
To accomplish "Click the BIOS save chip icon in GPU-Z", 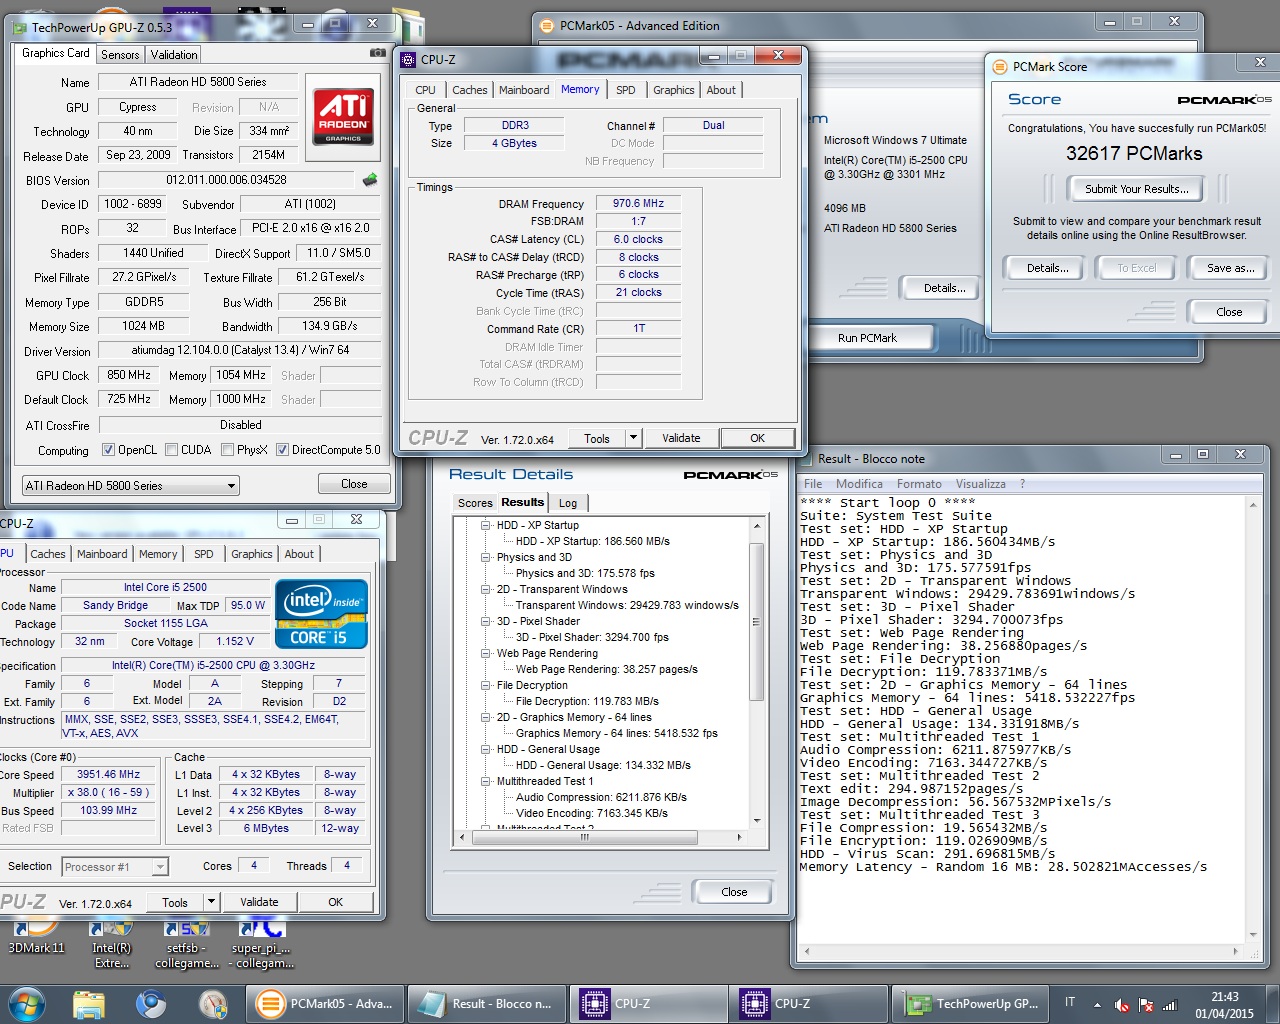I will [370, 180].
